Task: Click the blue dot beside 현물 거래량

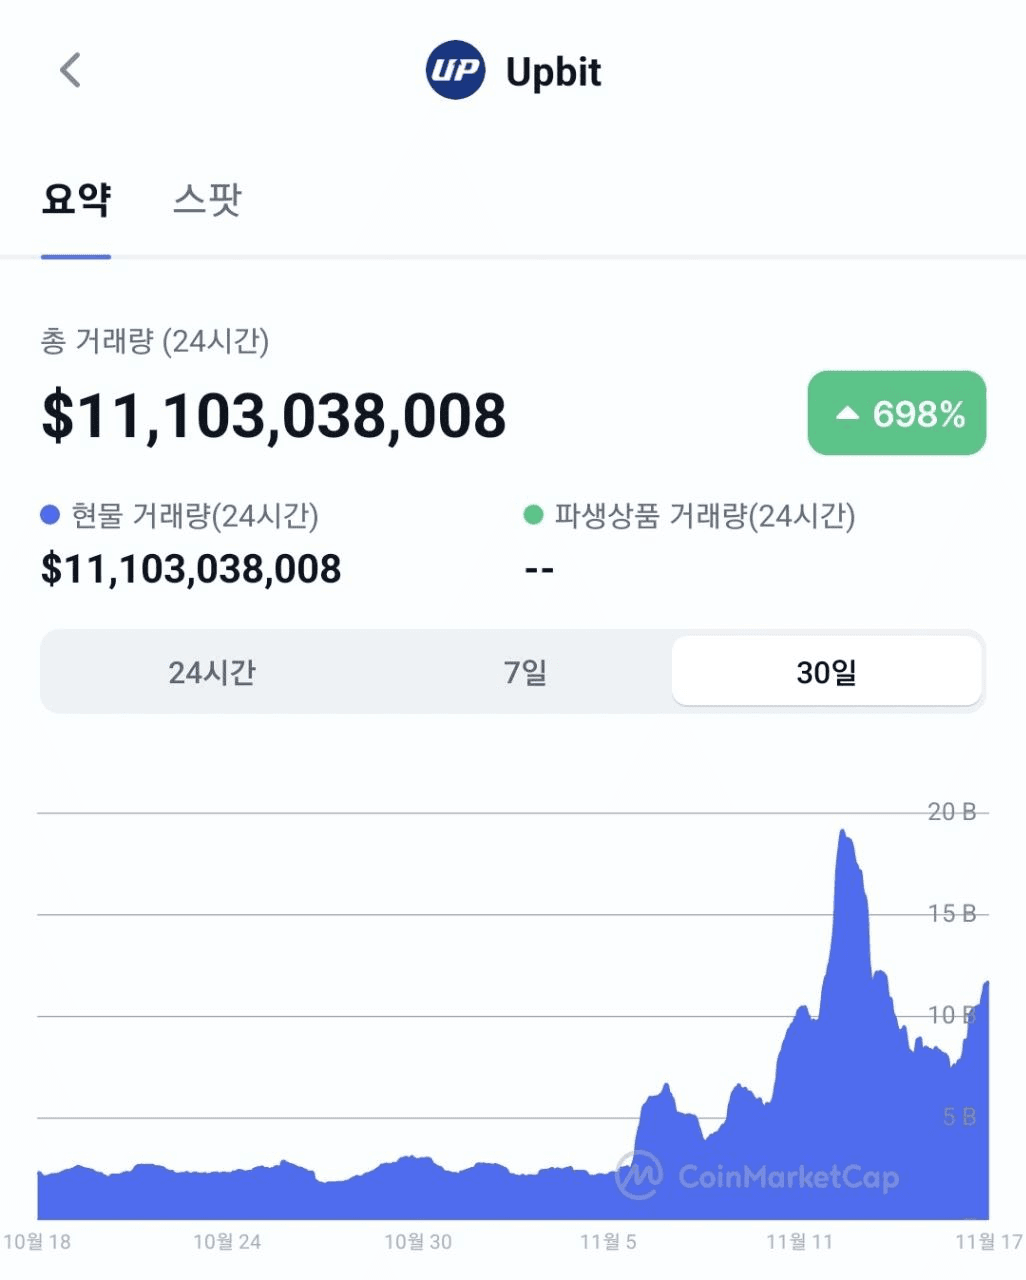Action: tap(50, 516)
